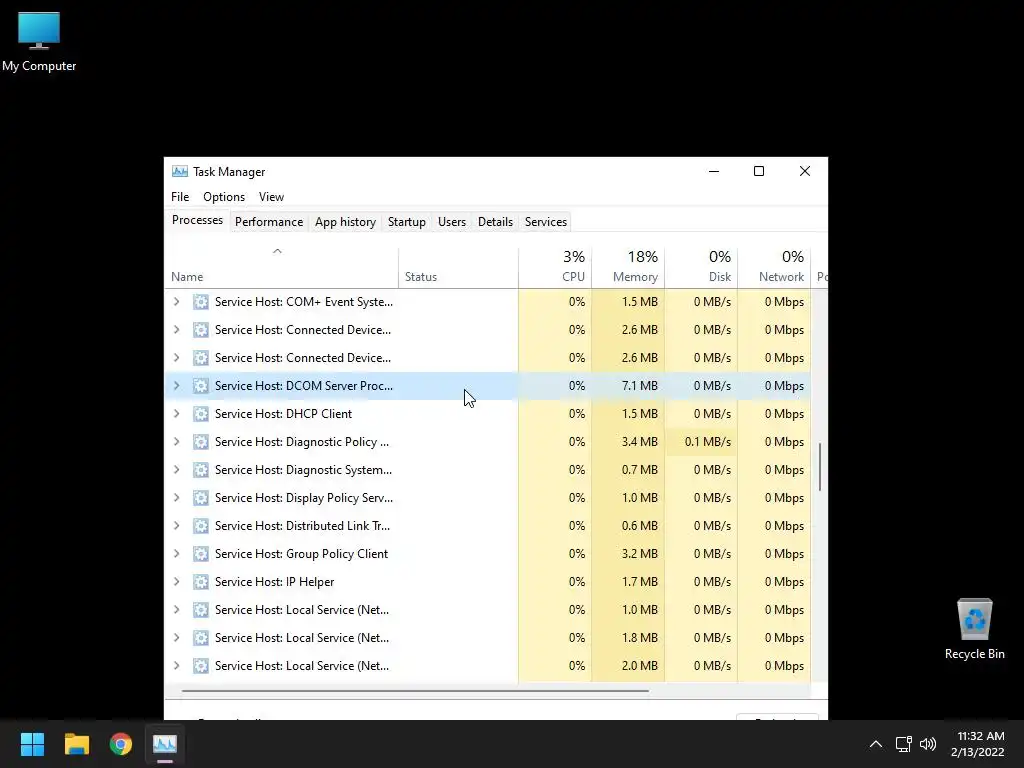This screenshot has width=1024, height=768.
Task: Switch to the Performance tab
Action: (268, 222)
